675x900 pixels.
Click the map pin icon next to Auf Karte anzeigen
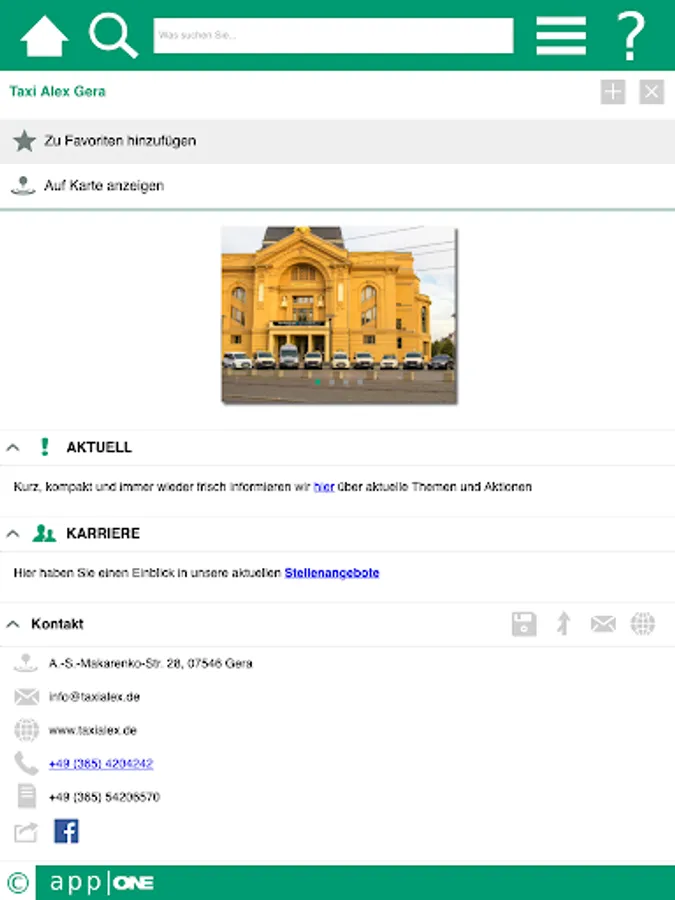tap(23, 185)
